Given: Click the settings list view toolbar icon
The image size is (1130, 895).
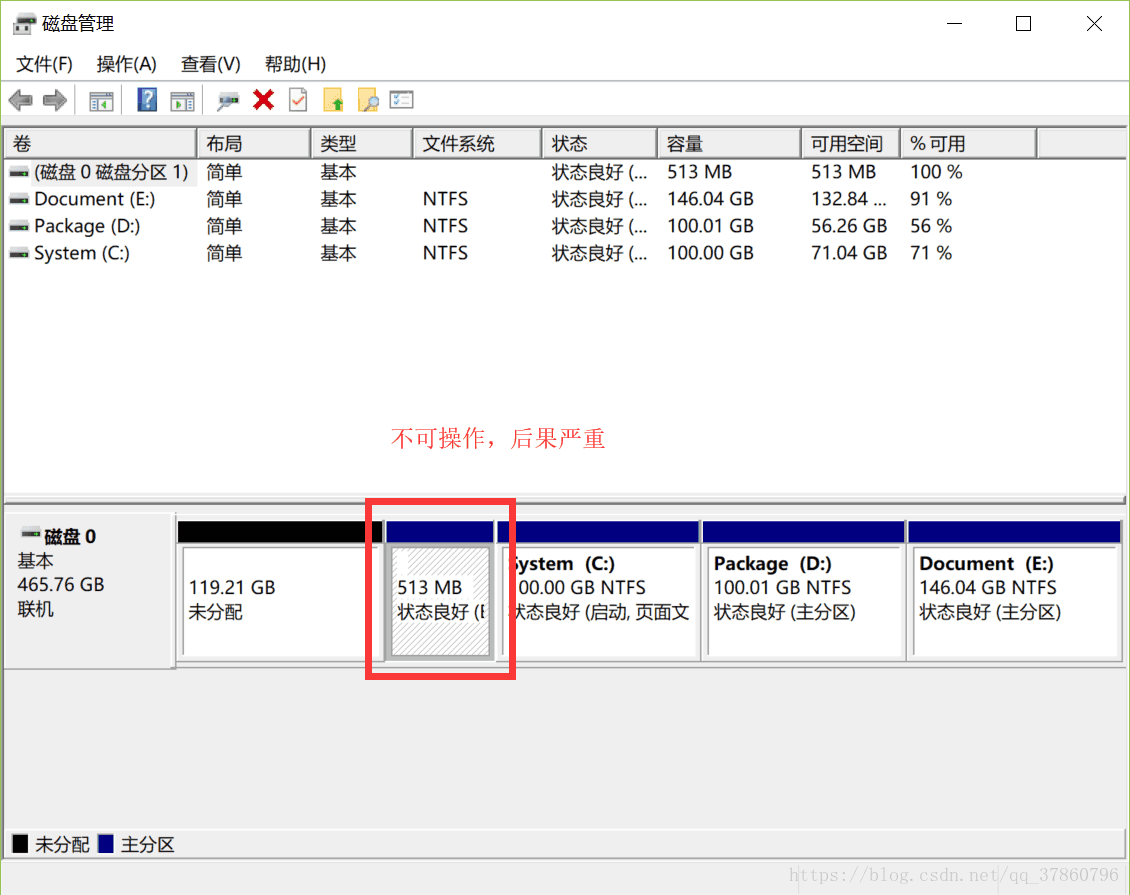Looking at the screenshot, I should click(x=401, y=99).
